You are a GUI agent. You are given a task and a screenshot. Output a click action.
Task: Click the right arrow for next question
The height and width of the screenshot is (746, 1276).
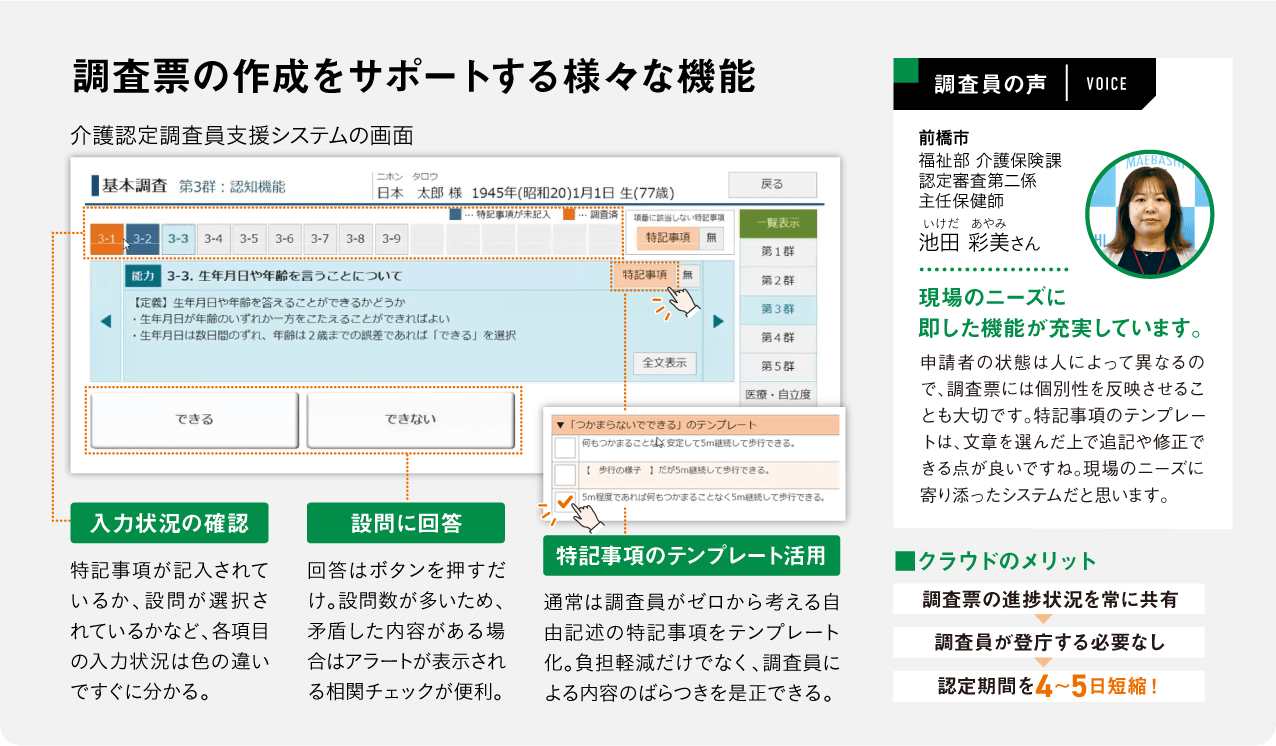716,321
